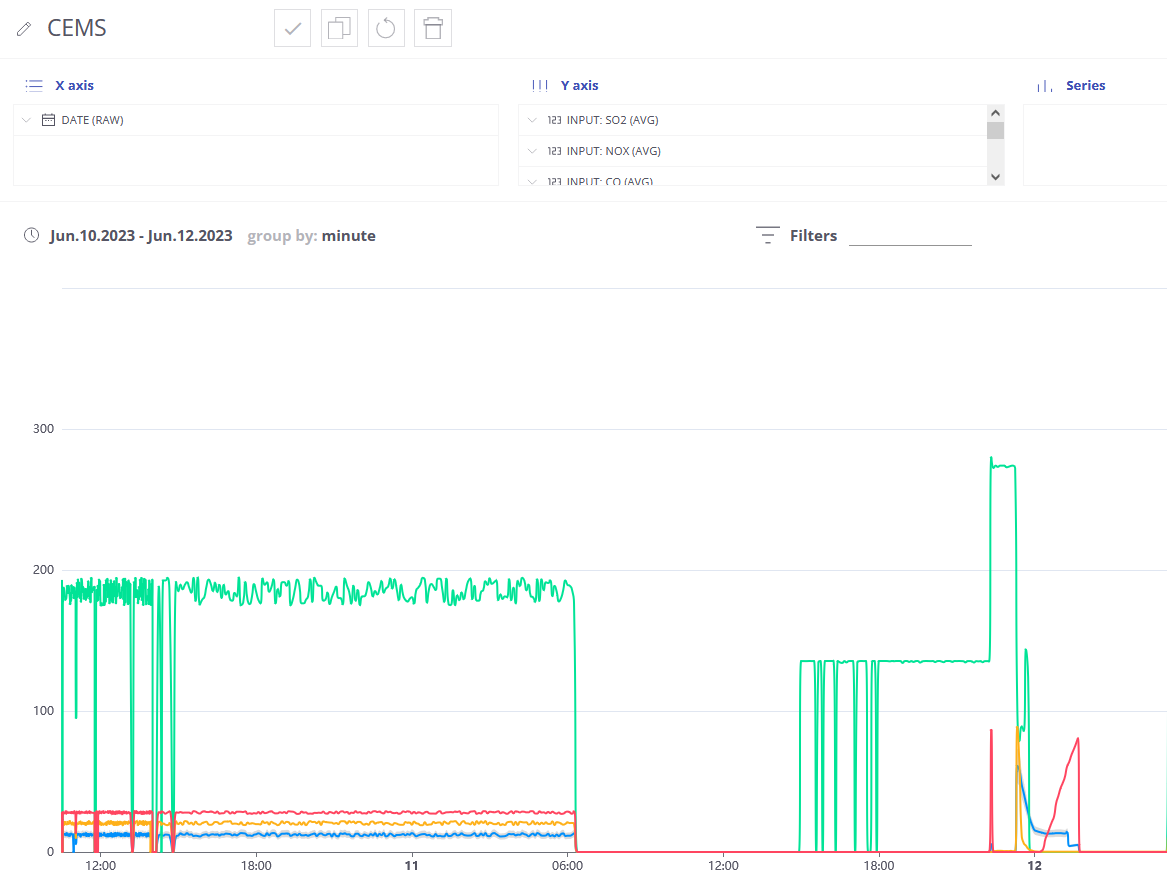Delete the chart via the trash icon
This screenshot has height=883, width=1167.
click(432, 28)
